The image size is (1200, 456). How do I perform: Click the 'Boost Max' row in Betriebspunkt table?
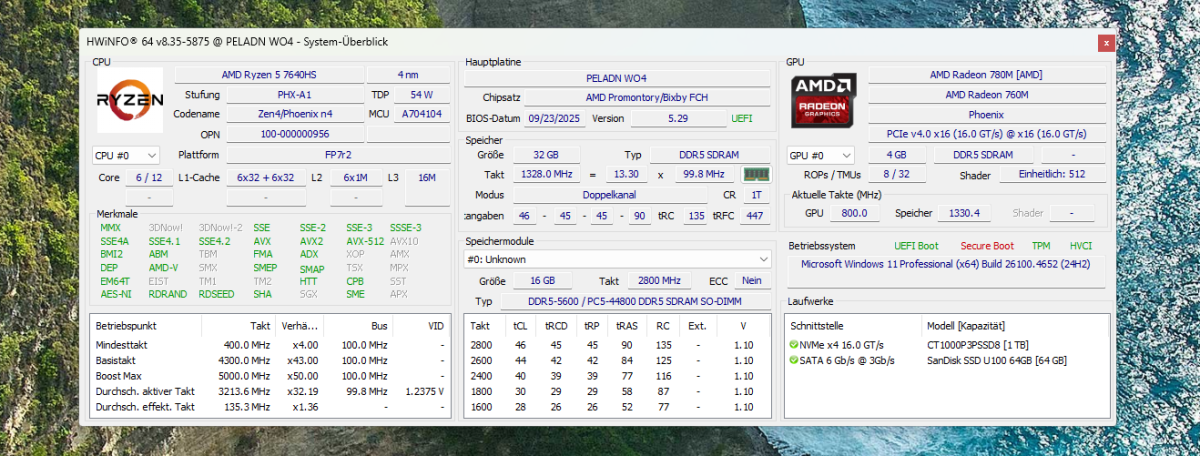(269, 375)
